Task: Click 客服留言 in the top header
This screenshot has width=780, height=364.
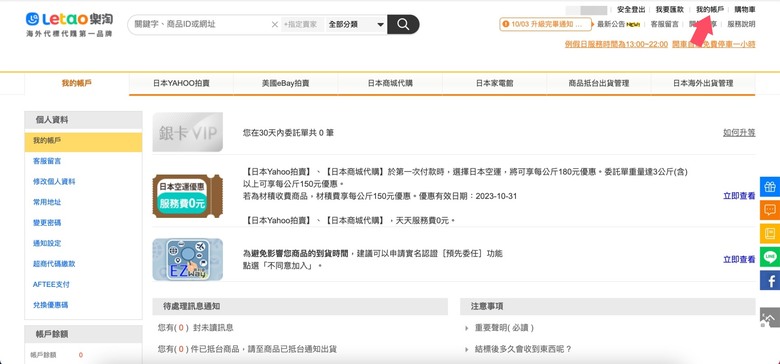Action: point(665,24)
